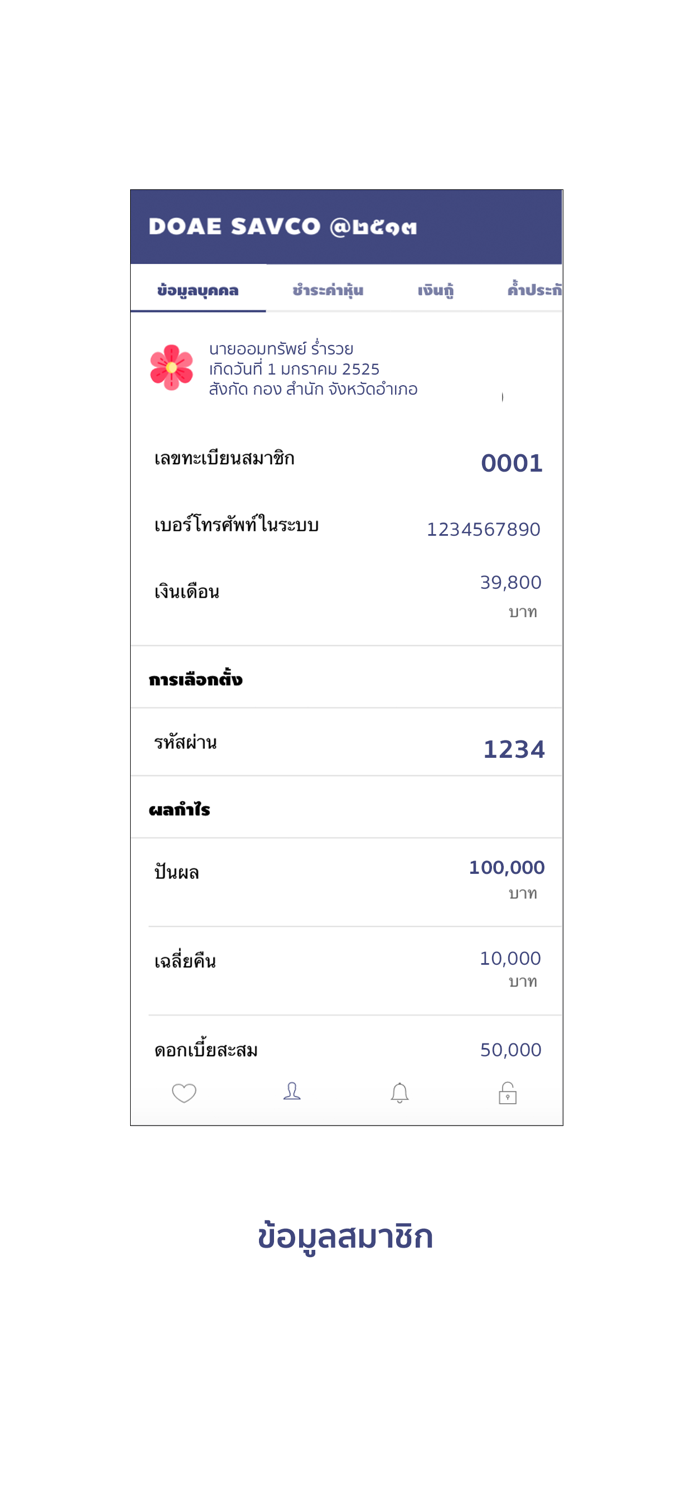
Task: Tap the ดอกเบี้ยสะสม accumulated interest row
Action: [x=346, y=1050]
